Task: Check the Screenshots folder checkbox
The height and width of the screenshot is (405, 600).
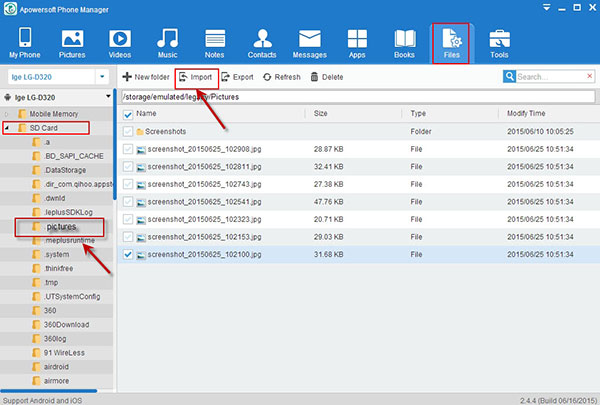Action: click(x=128, y=132)
